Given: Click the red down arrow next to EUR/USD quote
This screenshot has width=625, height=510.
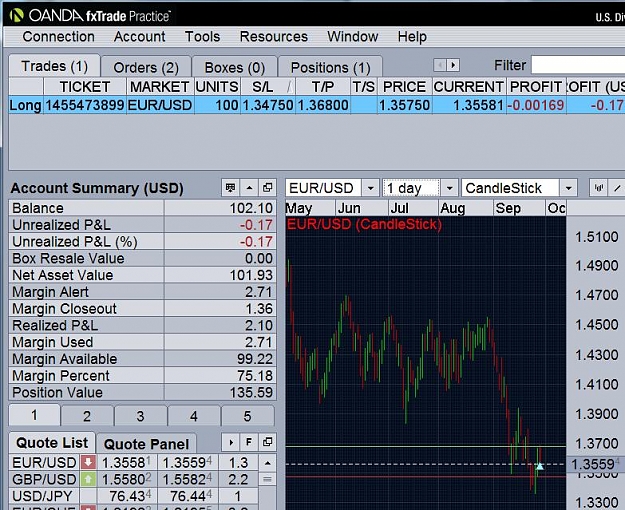Looking at the screenshot, I should (x=88, y=463).
